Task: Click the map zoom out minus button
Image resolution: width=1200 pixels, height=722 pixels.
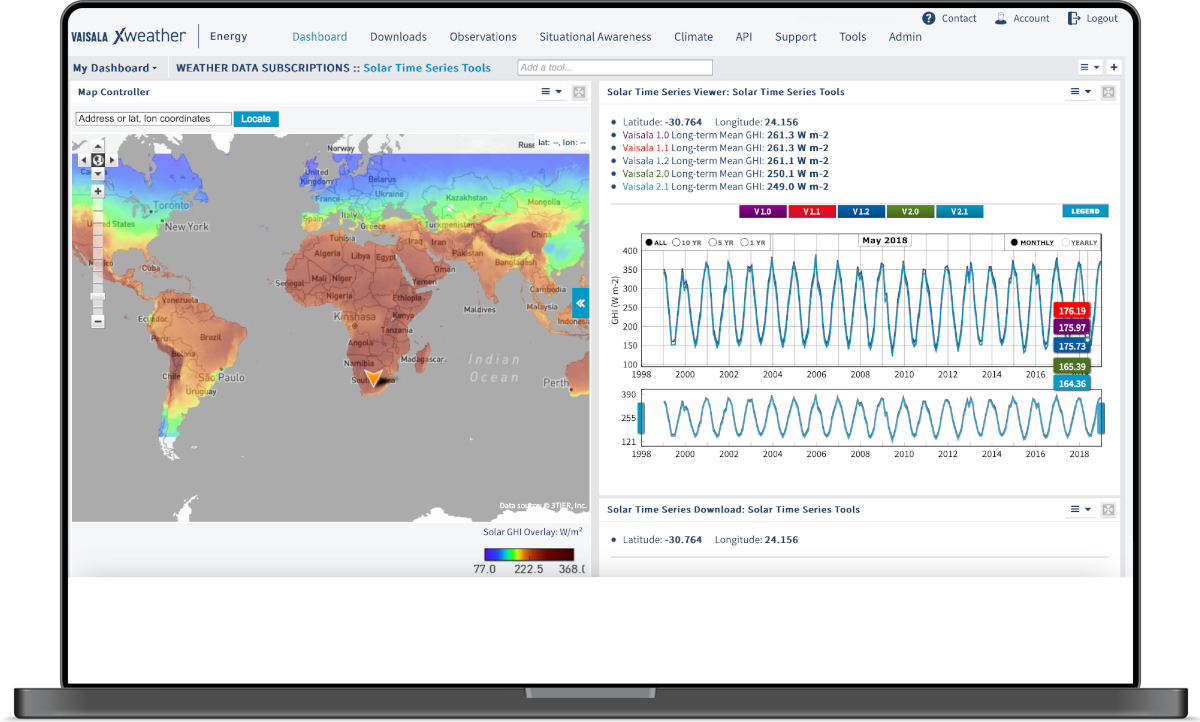Action: (x=98, y=321)
